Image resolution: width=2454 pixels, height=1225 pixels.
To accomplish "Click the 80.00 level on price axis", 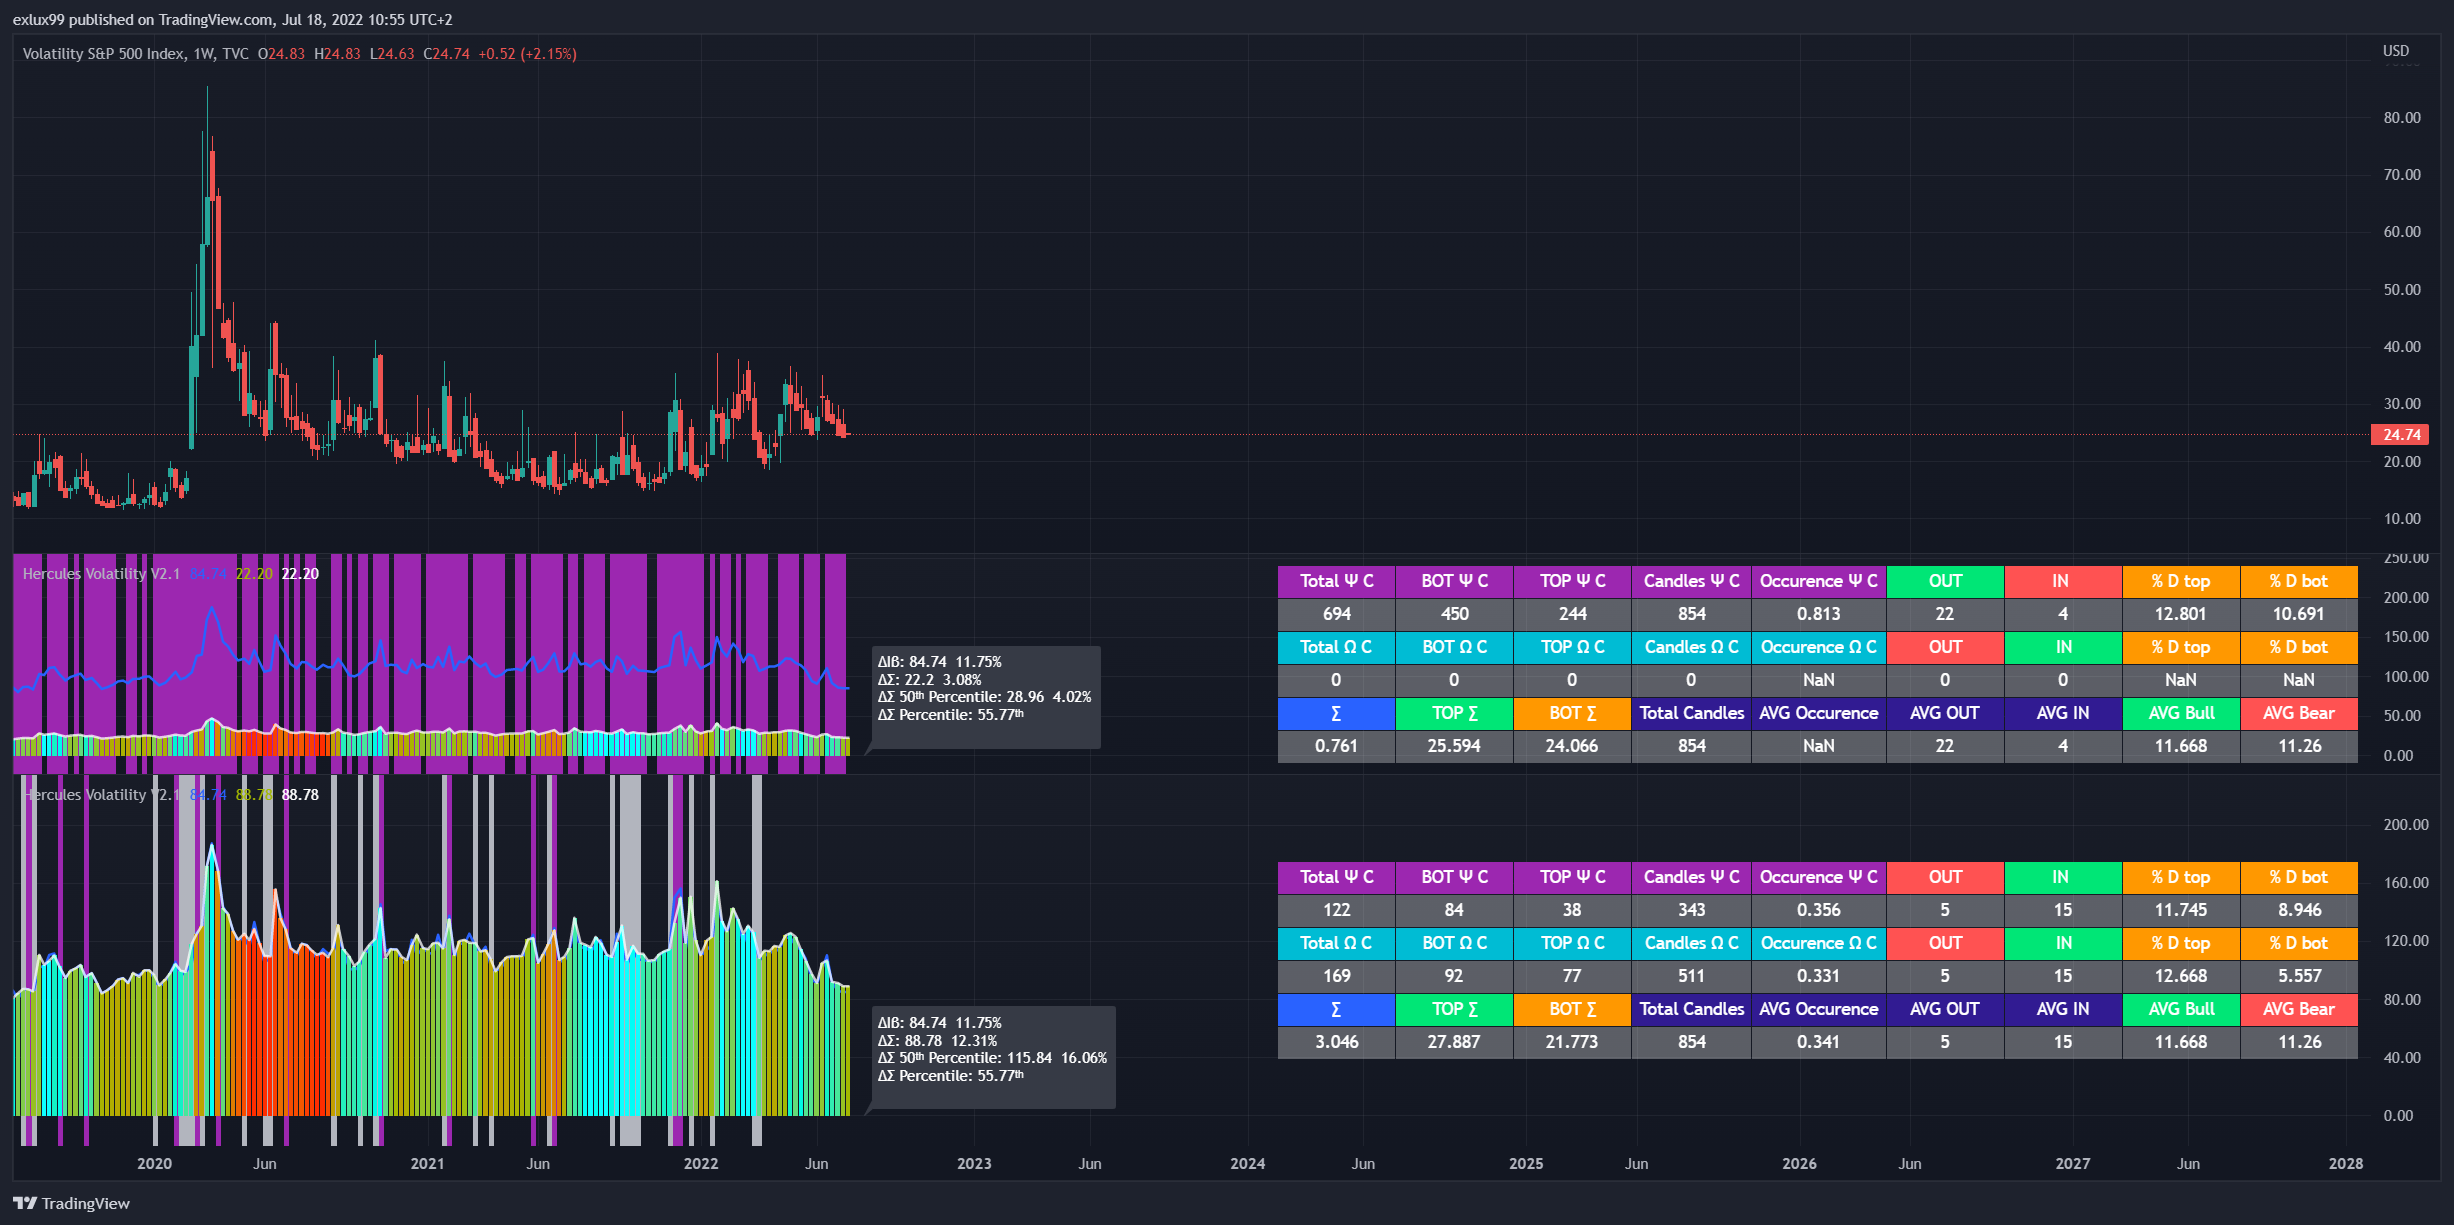I will pos(2401,118).
